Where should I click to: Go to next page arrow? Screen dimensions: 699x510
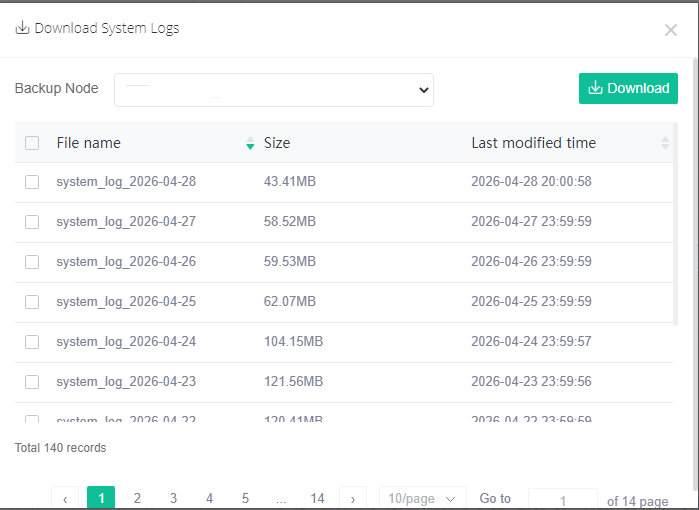pyautogui.click(x=353, y=498)
